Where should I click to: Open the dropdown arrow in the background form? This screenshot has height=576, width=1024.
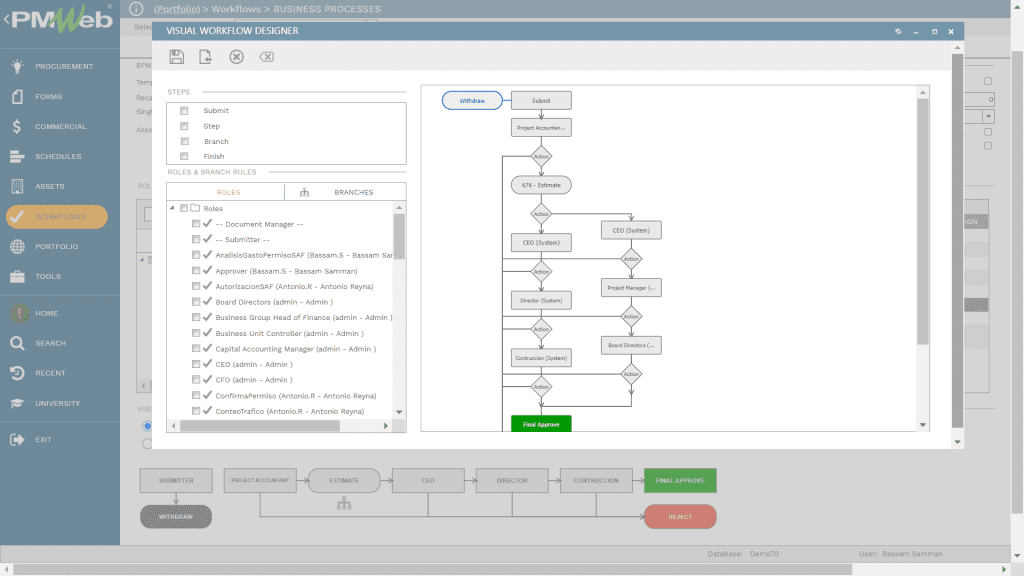989,116
